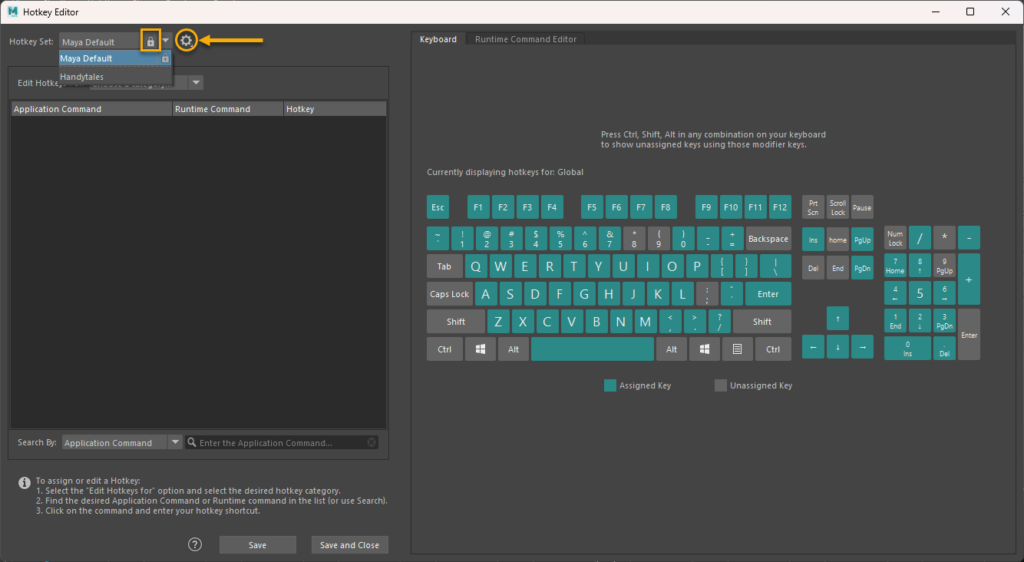Click the End key in navigation cluster
The width and height of the screenshot is (1024, 562).
click(x=838, y=268)
